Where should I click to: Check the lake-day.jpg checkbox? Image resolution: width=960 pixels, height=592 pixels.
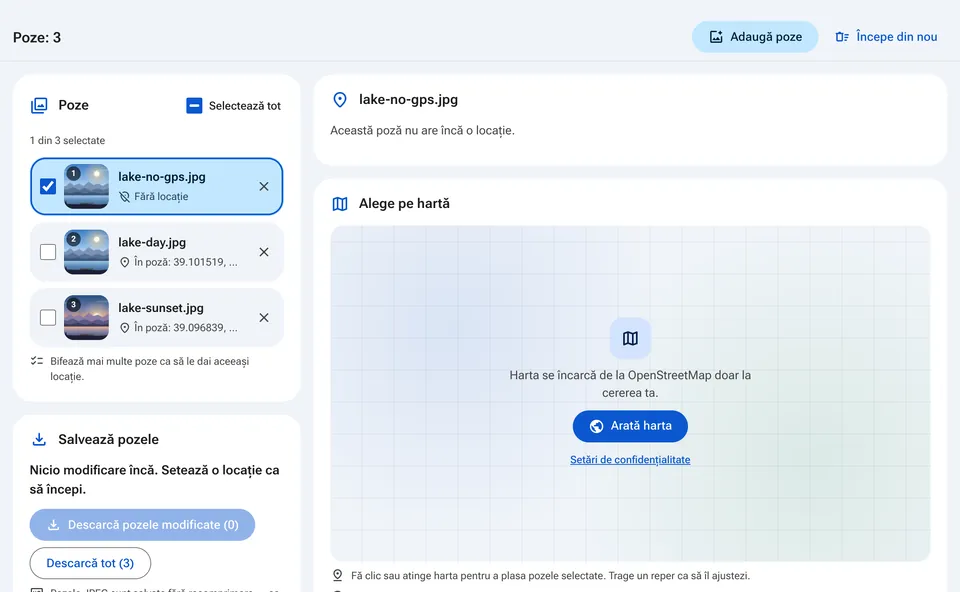pyautogui.click(x=48, y=252)
